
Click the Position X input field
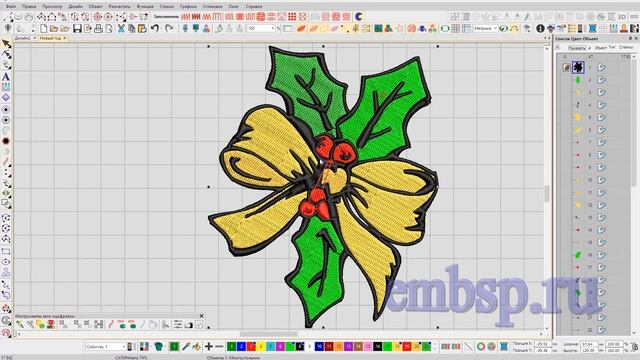[542, 344]
